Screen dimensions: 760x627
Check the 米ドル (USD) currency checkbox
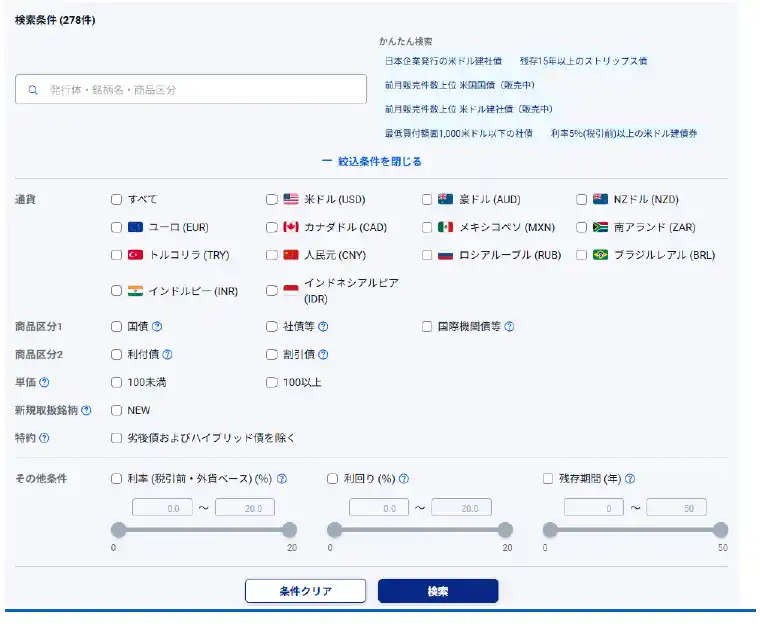272,199
